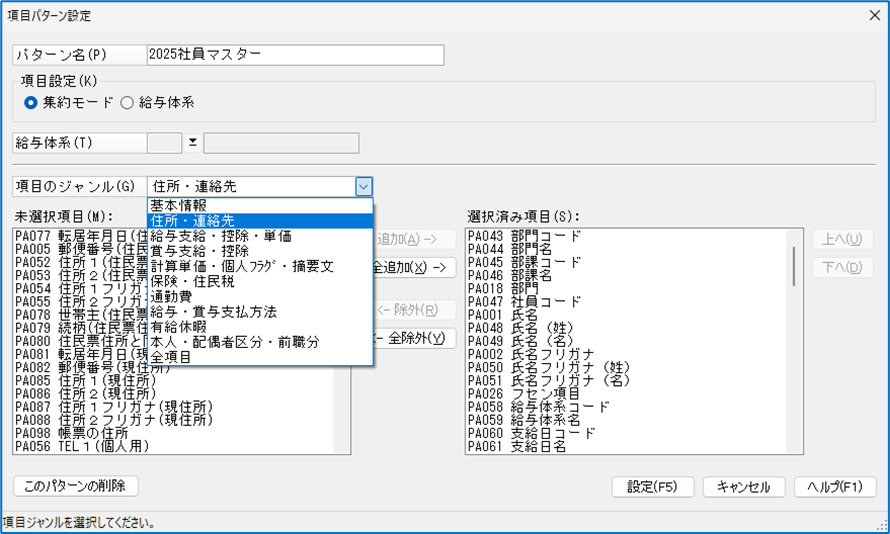Close the 項目パターン設定 dialog window
The height and width of the screenshot is (534, 890).
873,15
